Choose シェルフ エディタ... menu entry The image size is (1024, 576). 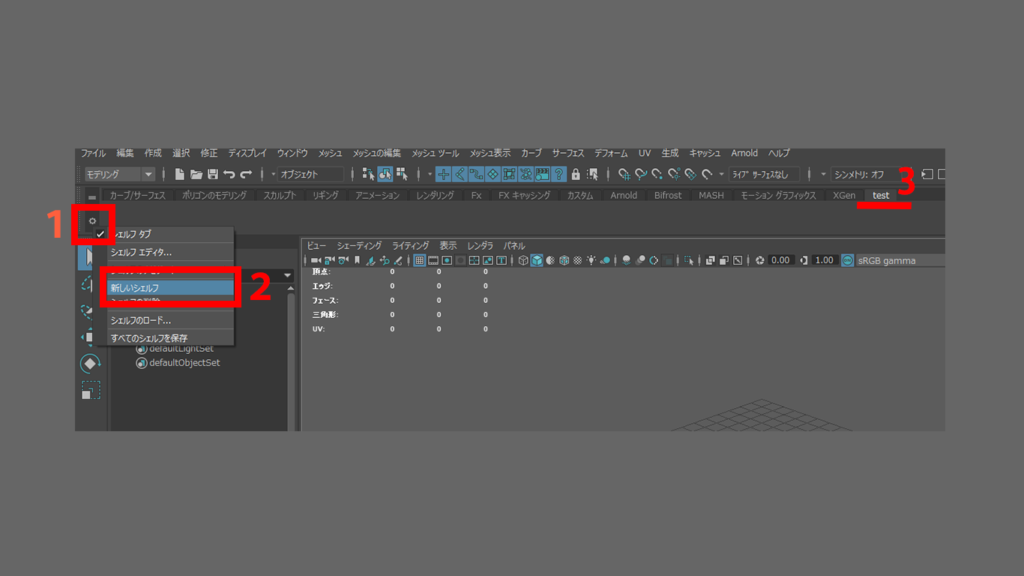pyautogui.click(x=170, y=252)
